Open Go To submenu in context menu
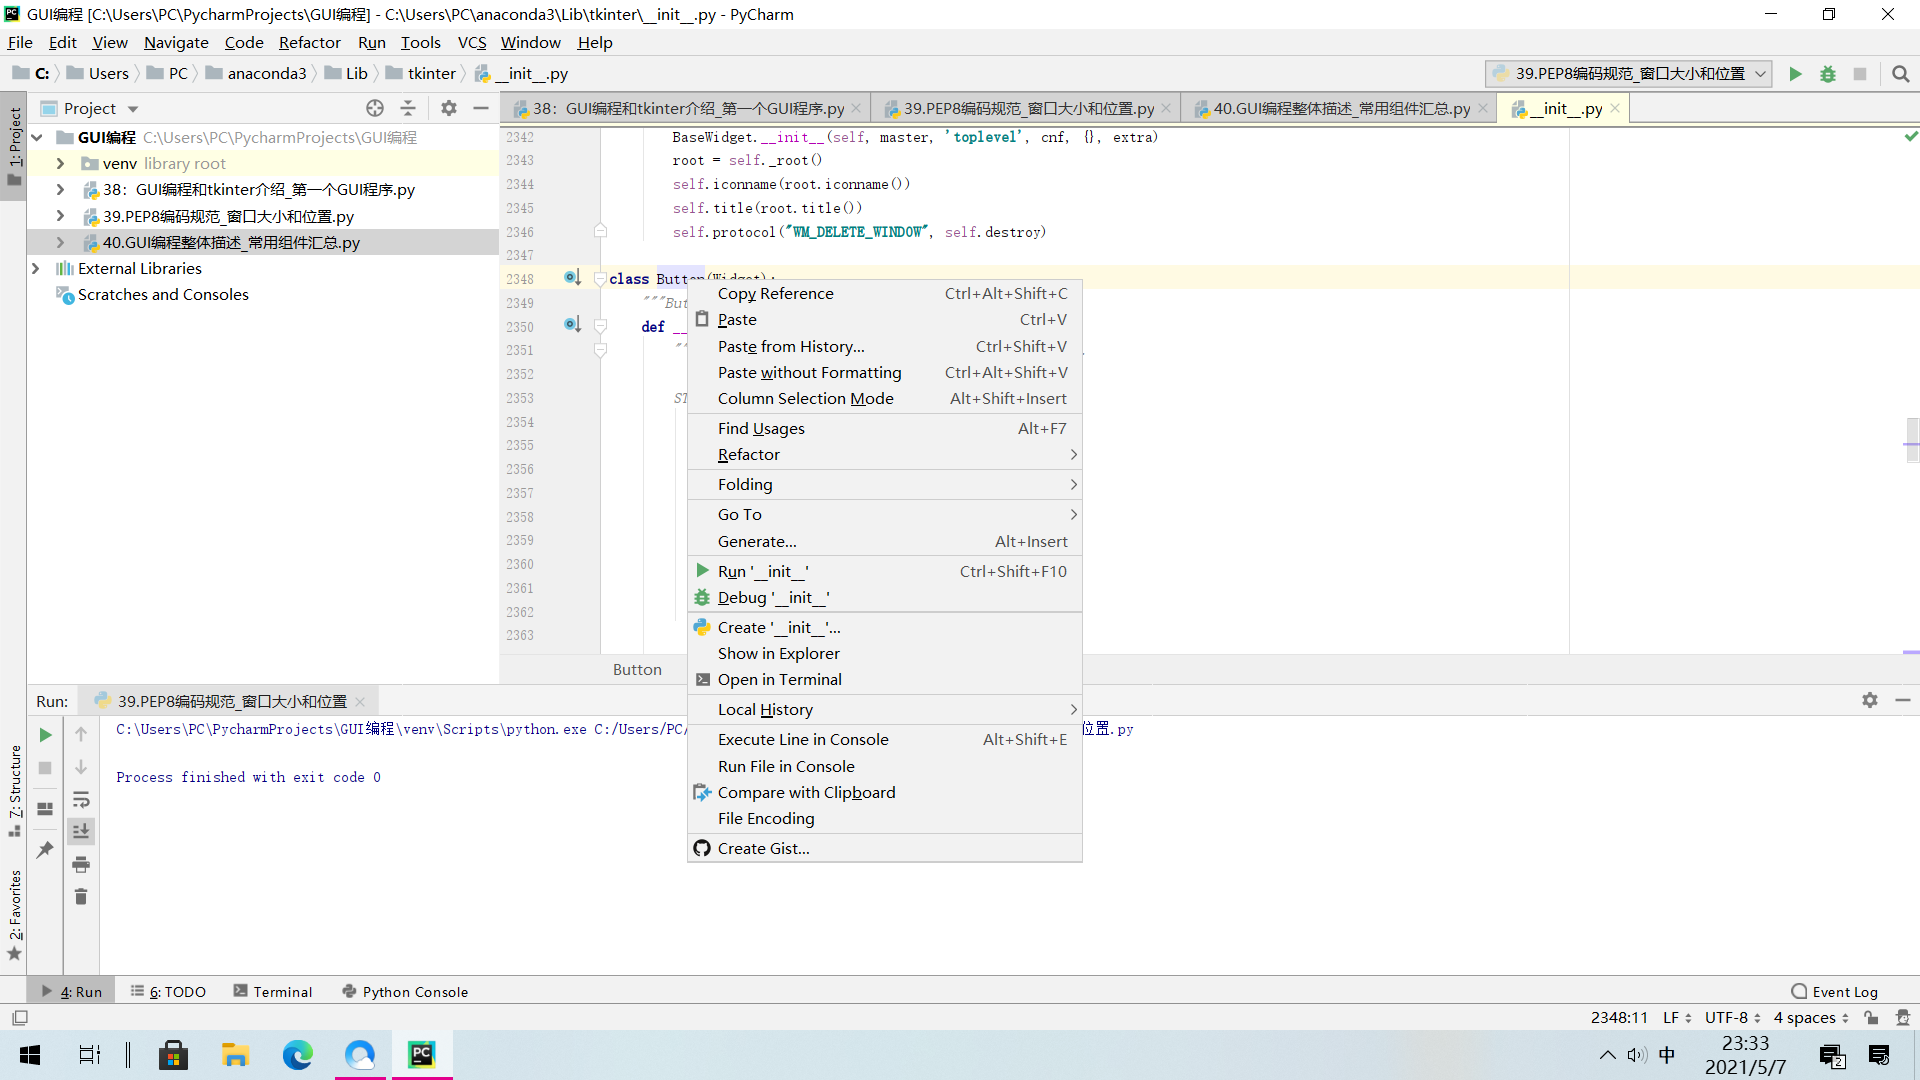This screenshot has height=1080, width=1920. pos(885,515)
